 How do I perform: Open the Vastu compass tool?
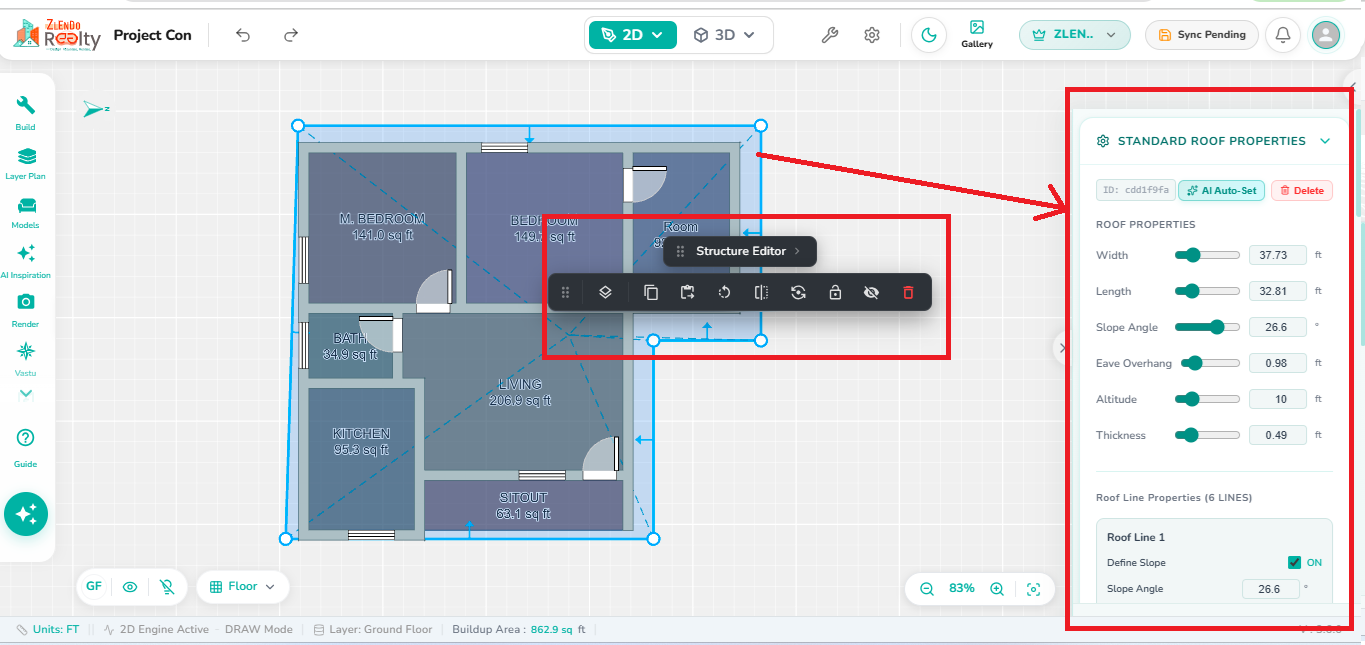point(26,357)
